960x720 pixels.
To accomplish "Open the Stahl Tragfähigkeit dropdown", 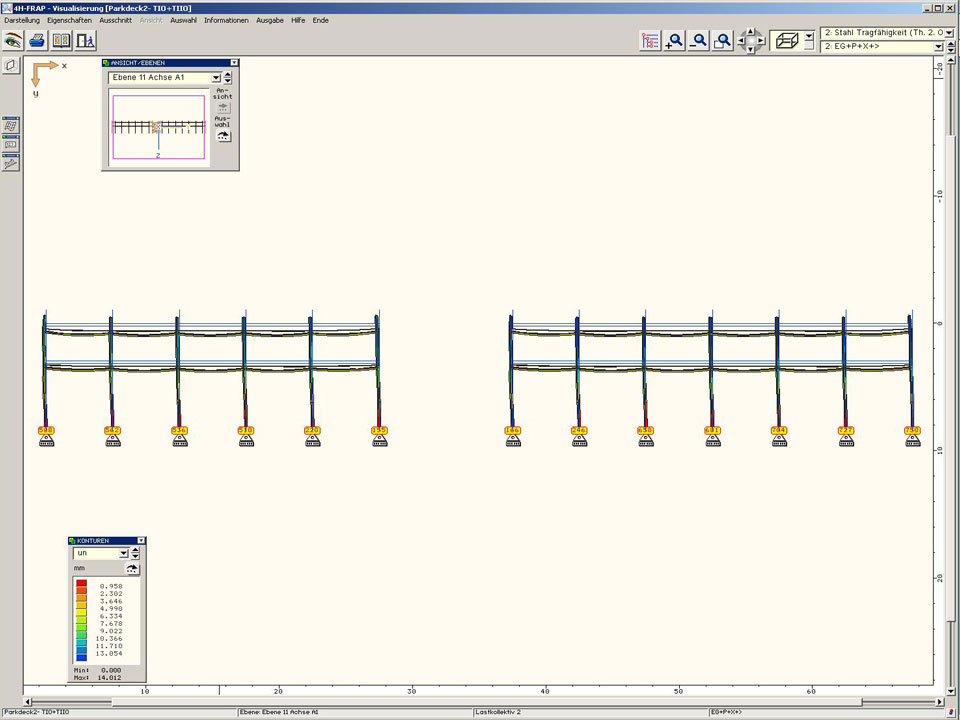I will 948,33.
